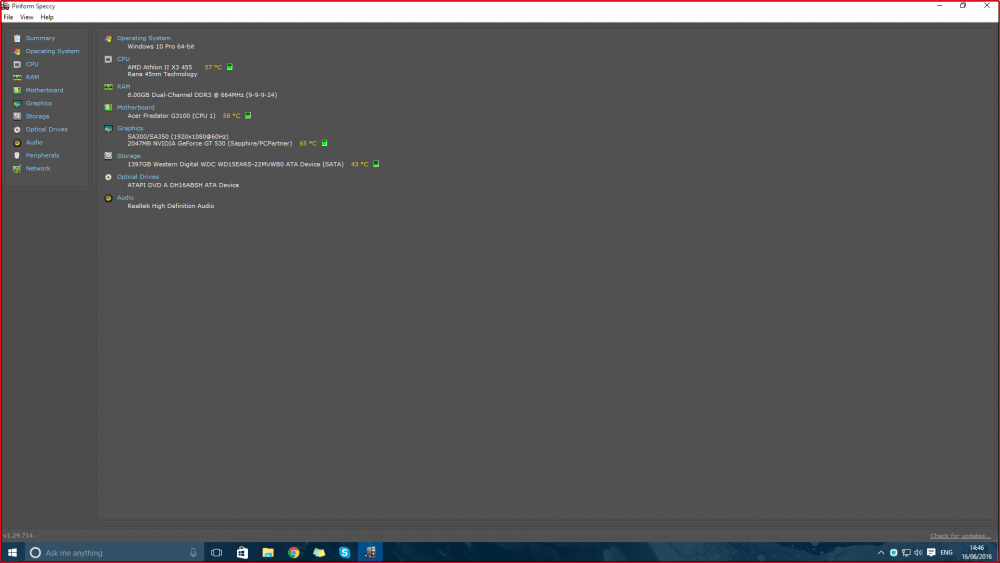Screen dimensions: 1000x563
Task: Click the GPU temperature green indicator
Action: click(x=325, y=143)
